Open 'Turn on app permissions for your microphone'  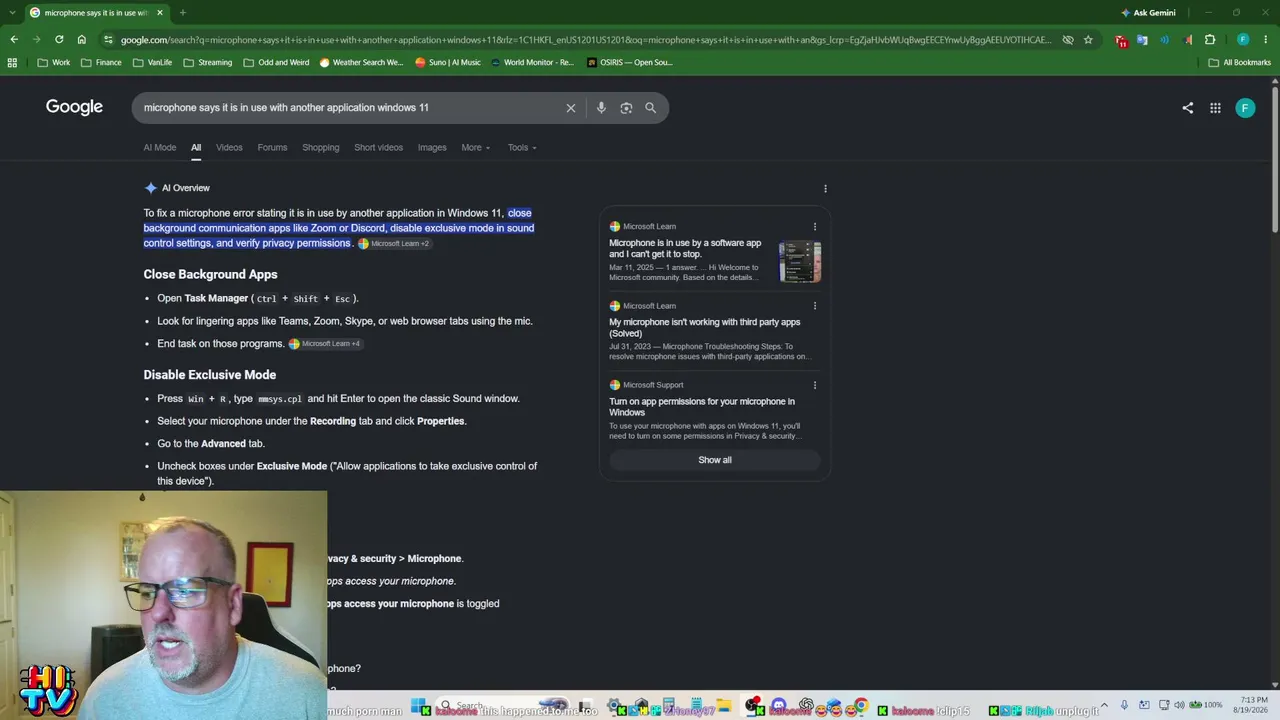(x=702, y=407)
